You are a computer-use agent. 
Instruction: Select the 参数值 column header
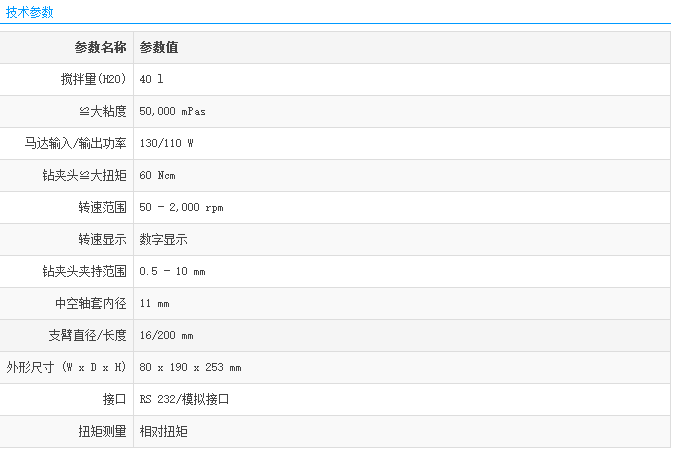159,47
